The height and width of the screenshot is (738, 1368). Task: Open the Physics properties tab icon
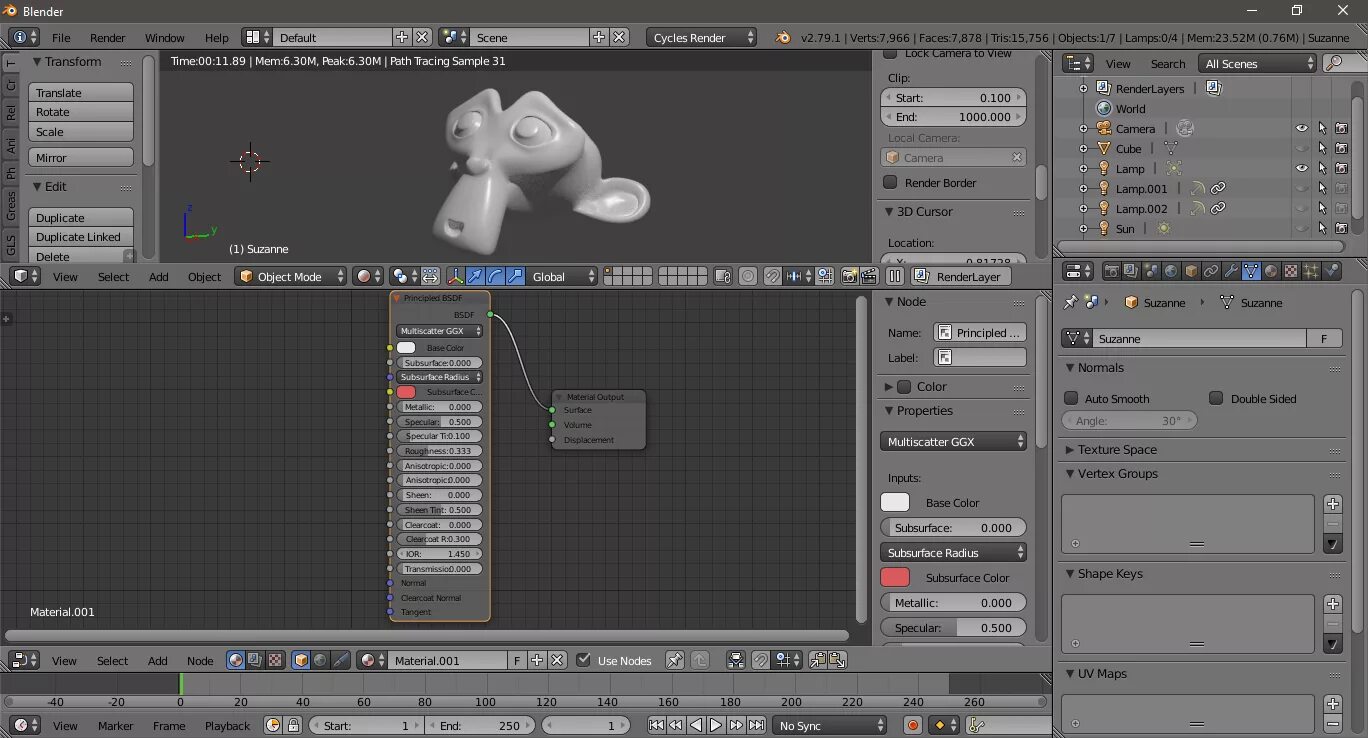pyautogui.click(x=1331, y=271)
